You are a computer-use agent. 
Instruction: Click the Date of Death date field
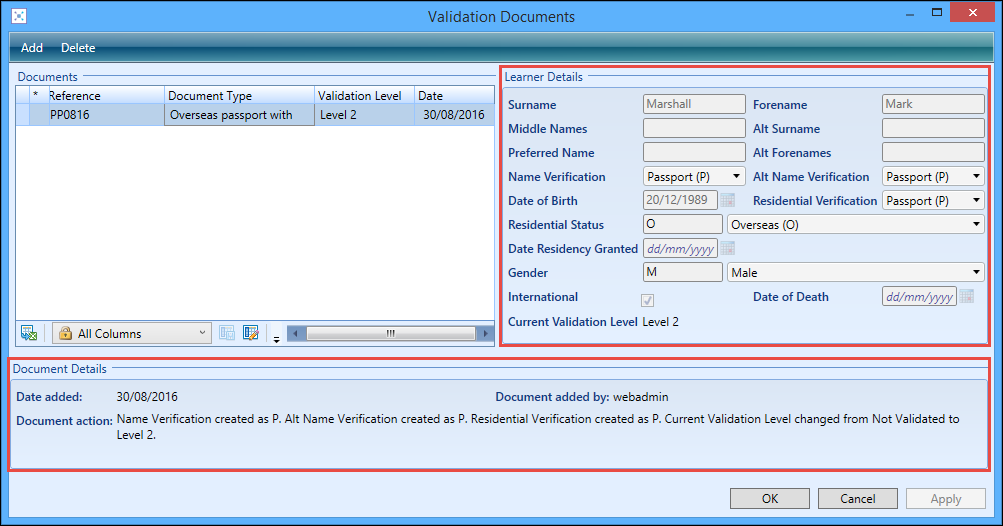click(x=919, y=296)
